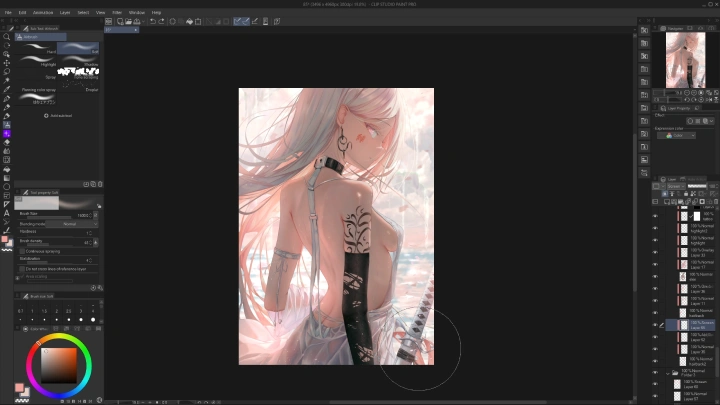This screenshot has height=405, width=720.
Task: Open the Expression color dropdown
Action: (676, 135)
